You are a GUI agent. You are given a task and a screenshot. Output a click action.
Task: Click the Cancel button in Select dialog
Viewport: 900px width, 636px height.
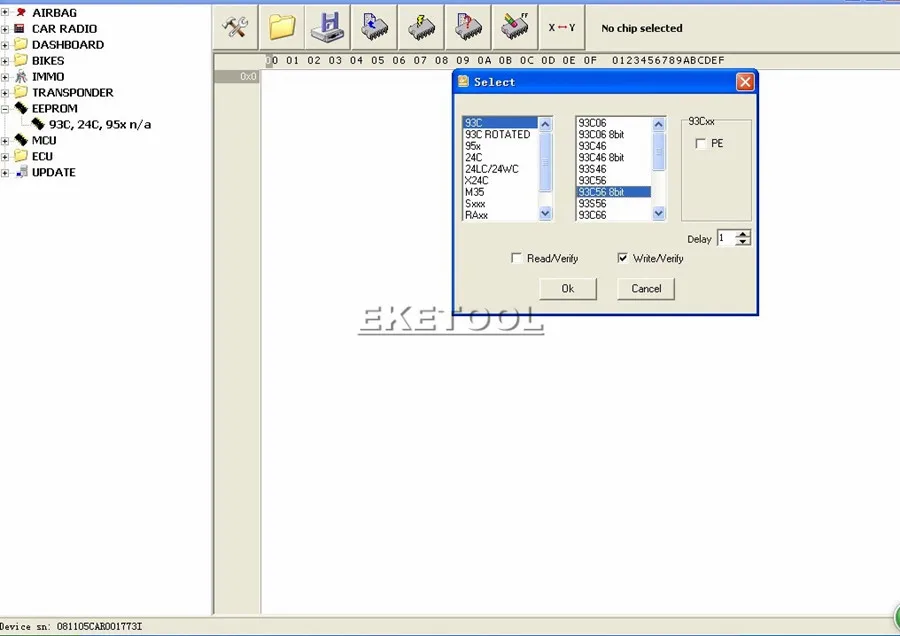pos(646,289)
